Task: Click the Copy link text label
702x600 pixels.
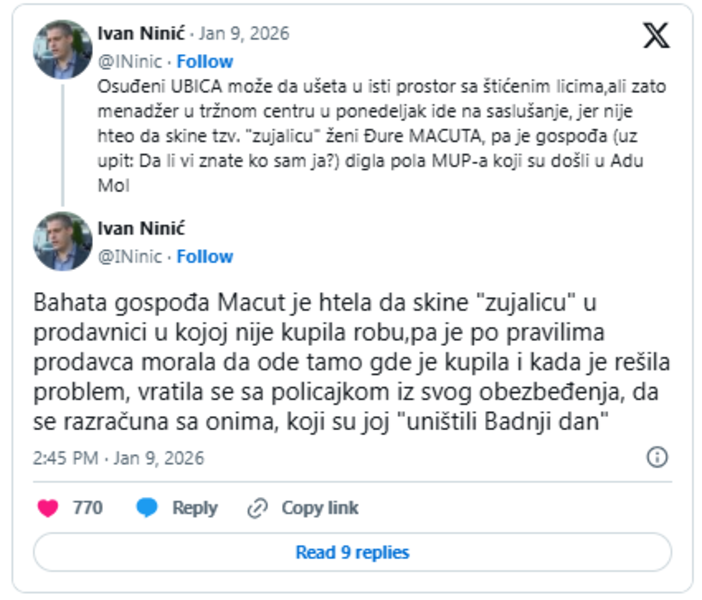Action: 319,508
